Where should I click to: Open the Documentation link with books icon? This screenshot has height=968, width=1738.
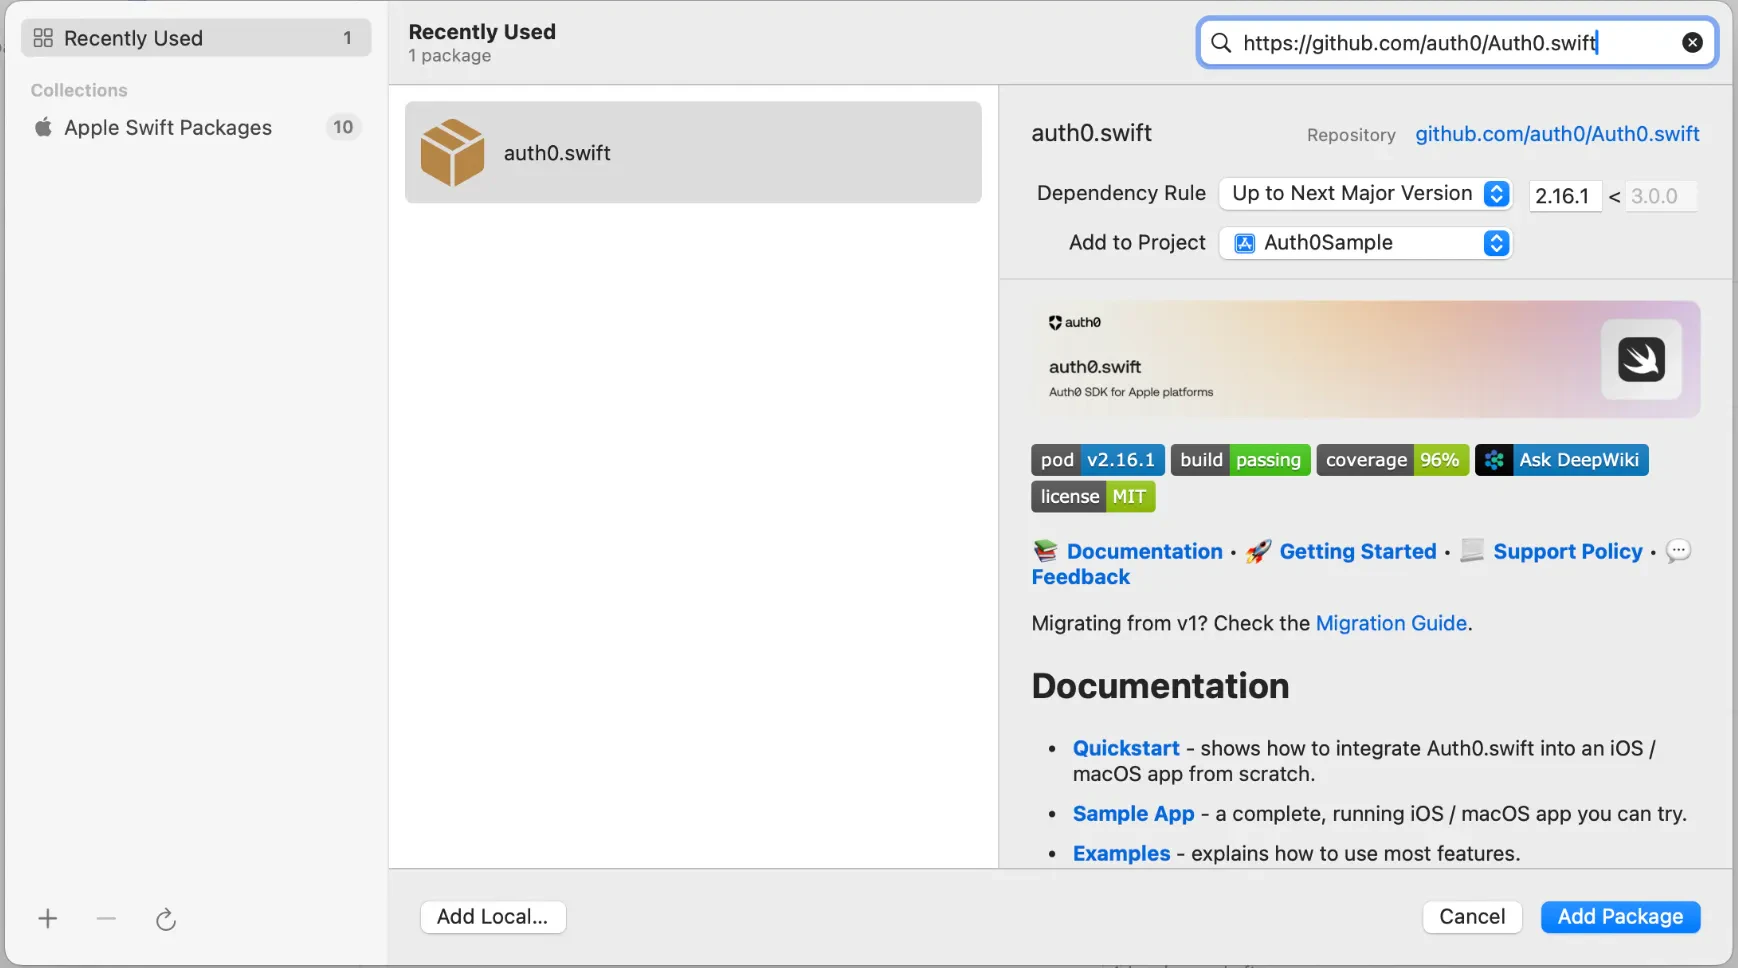pyautogui.click(x=1144, y=551)
